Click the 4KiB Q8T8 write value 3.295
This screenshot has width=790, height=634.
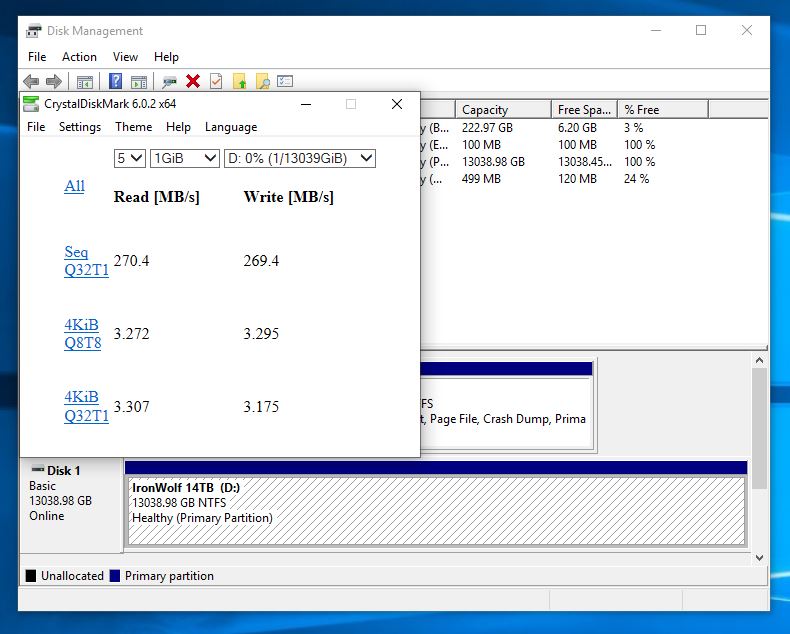261,334
